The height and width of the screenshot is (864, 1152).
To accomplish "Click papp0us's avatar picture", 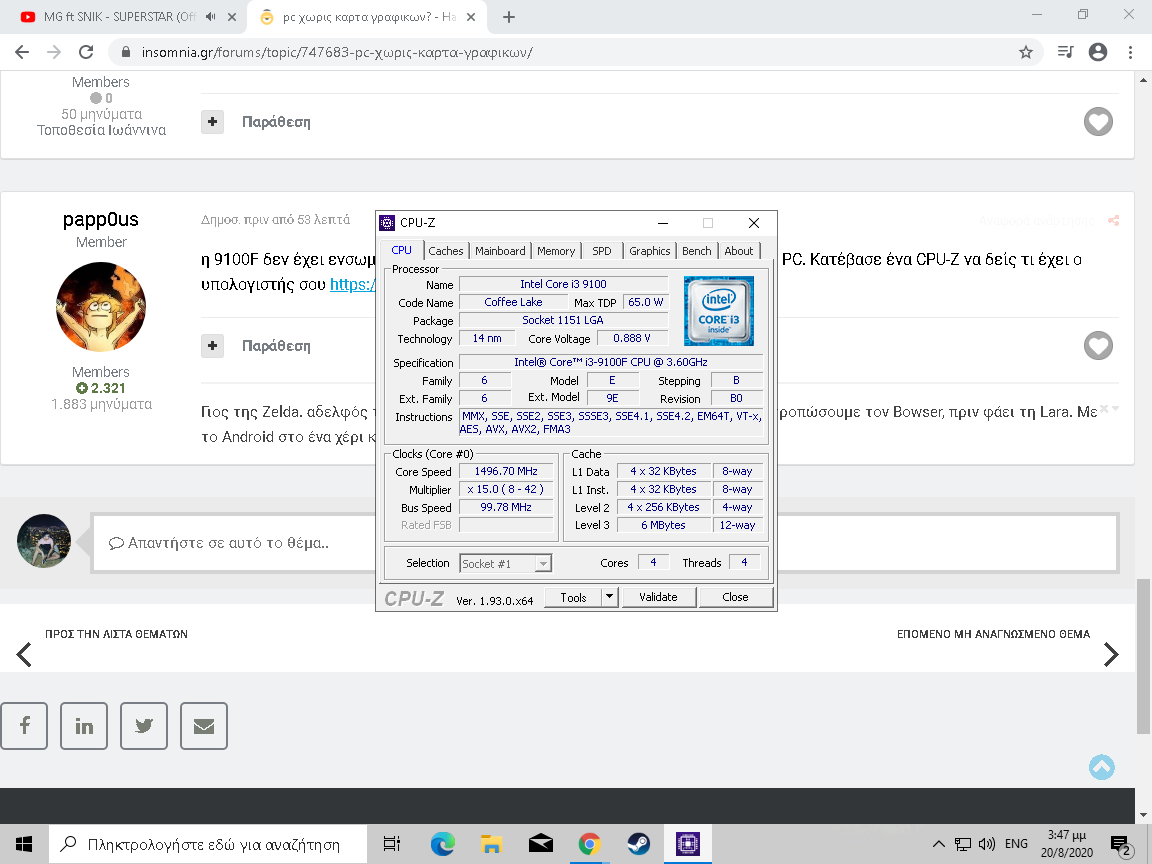I will tap(101, 306).
